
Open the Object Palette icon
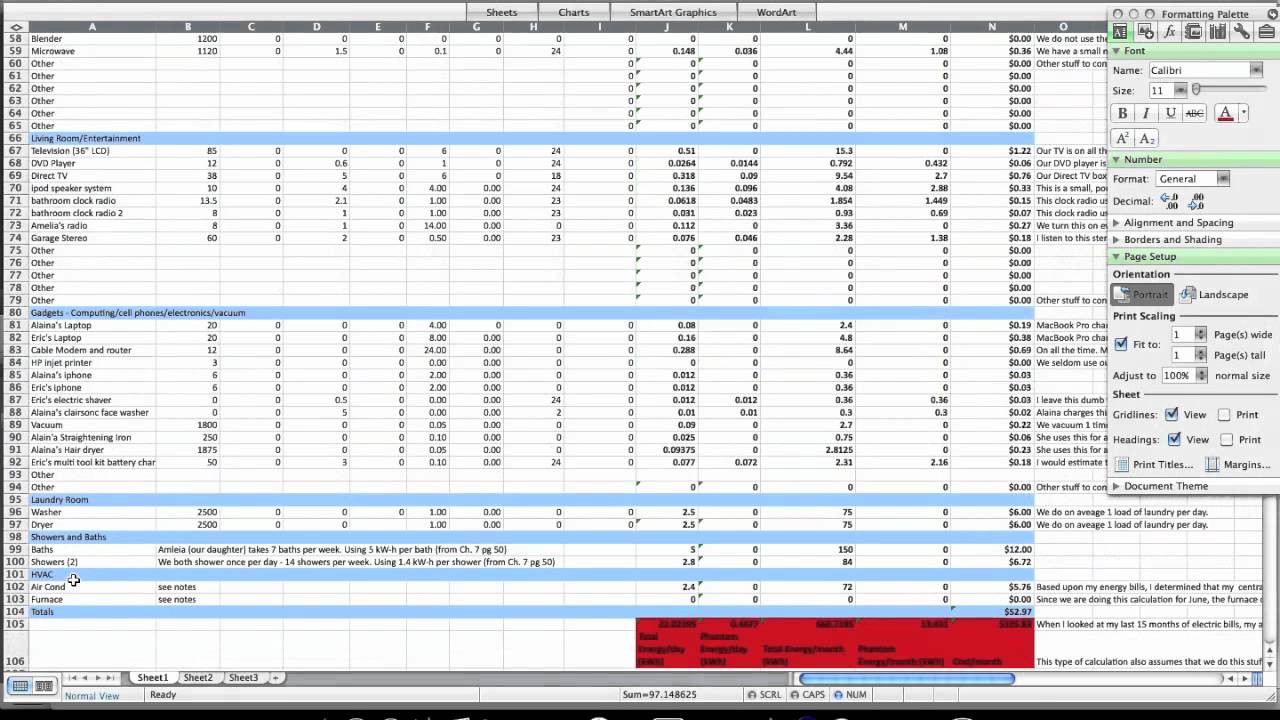click(1145, 32)
